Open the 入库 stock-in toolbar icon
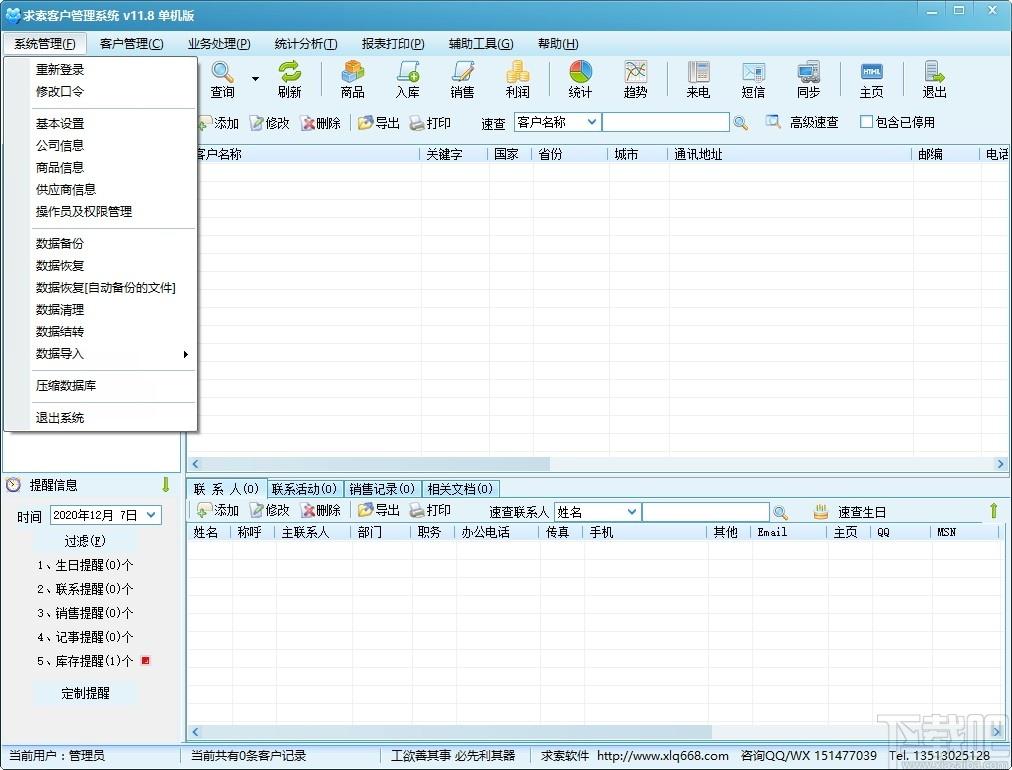The width and height of the screenshot is (1012, 770). [x=408, y=79]
